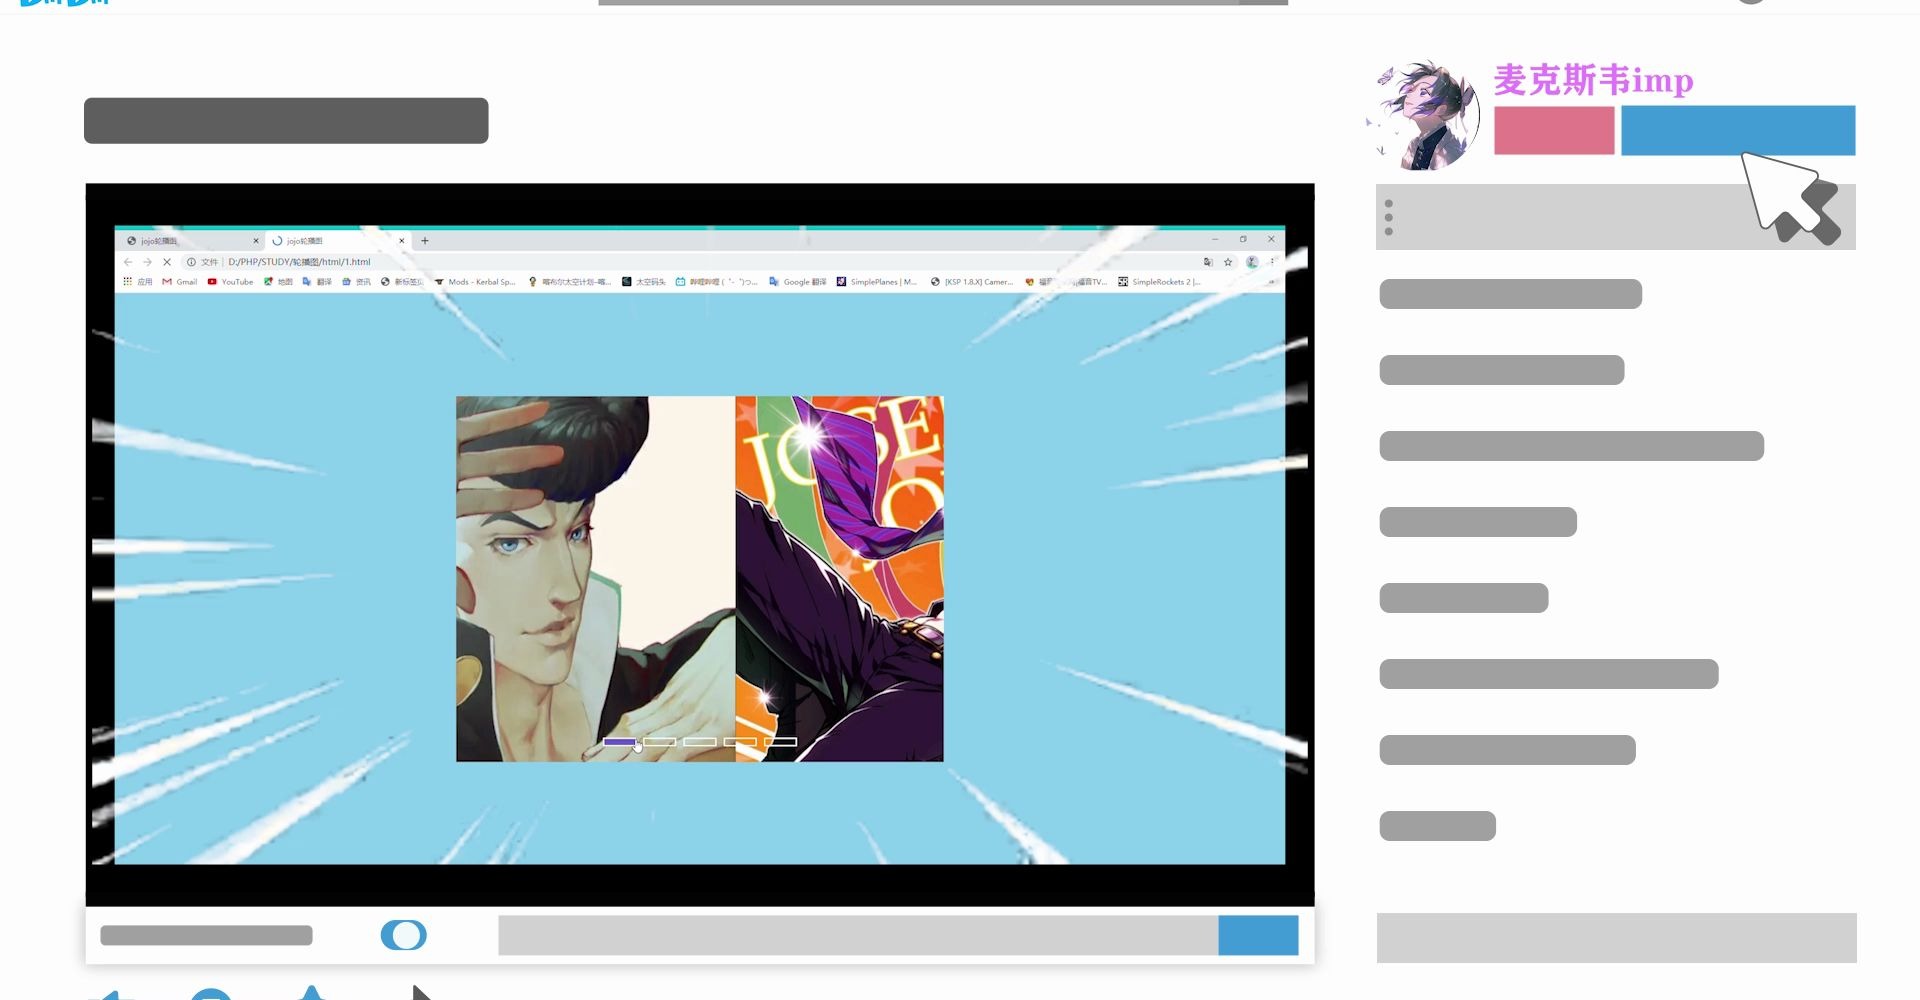Select the fifth carousel indicator

point(780,742)
